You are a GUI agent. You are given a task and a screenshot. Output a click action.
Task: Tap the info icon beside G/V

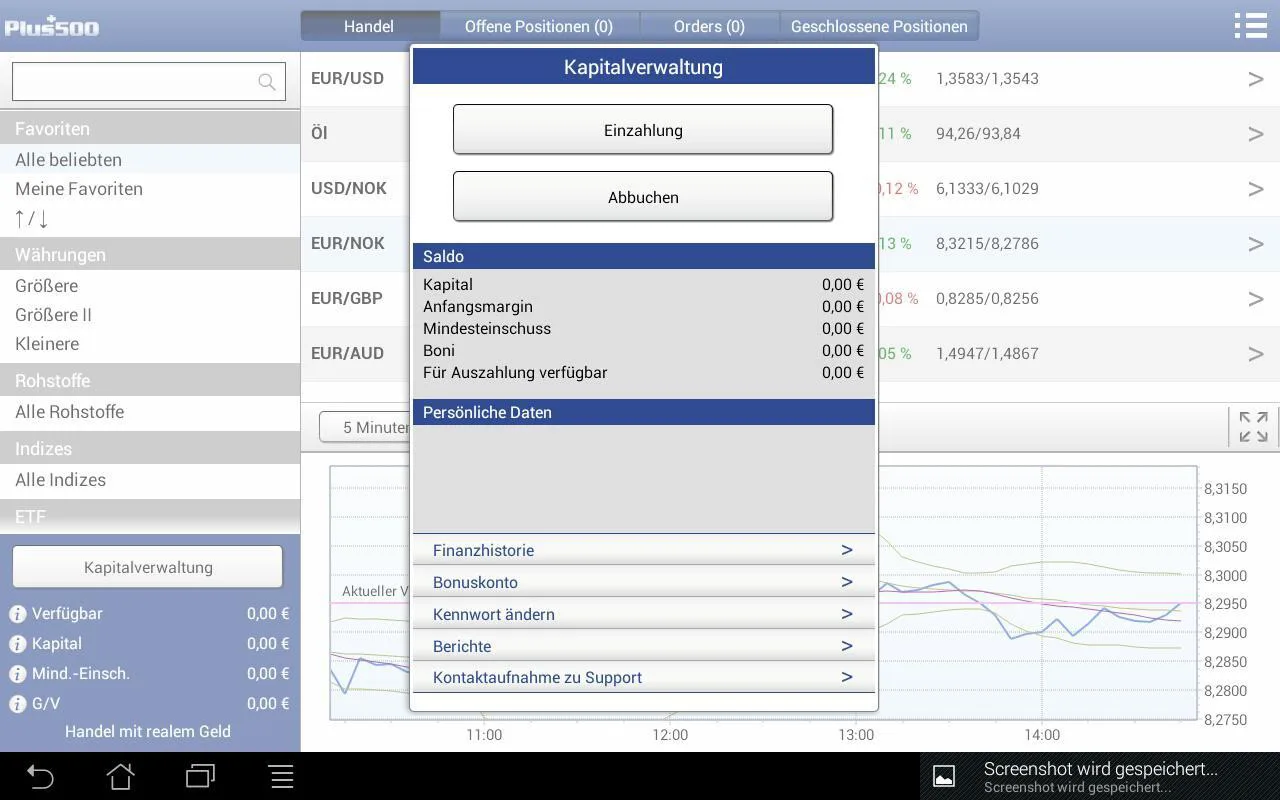click(17, 704)
